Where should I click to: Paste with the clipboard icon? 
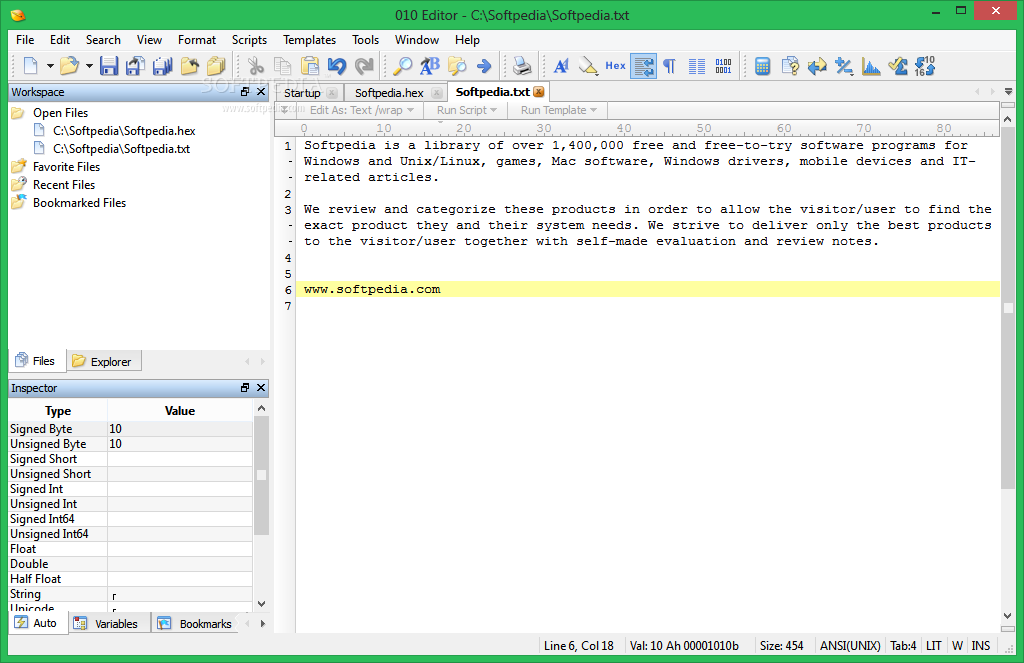pyautogui.click(x=310, y=66)
